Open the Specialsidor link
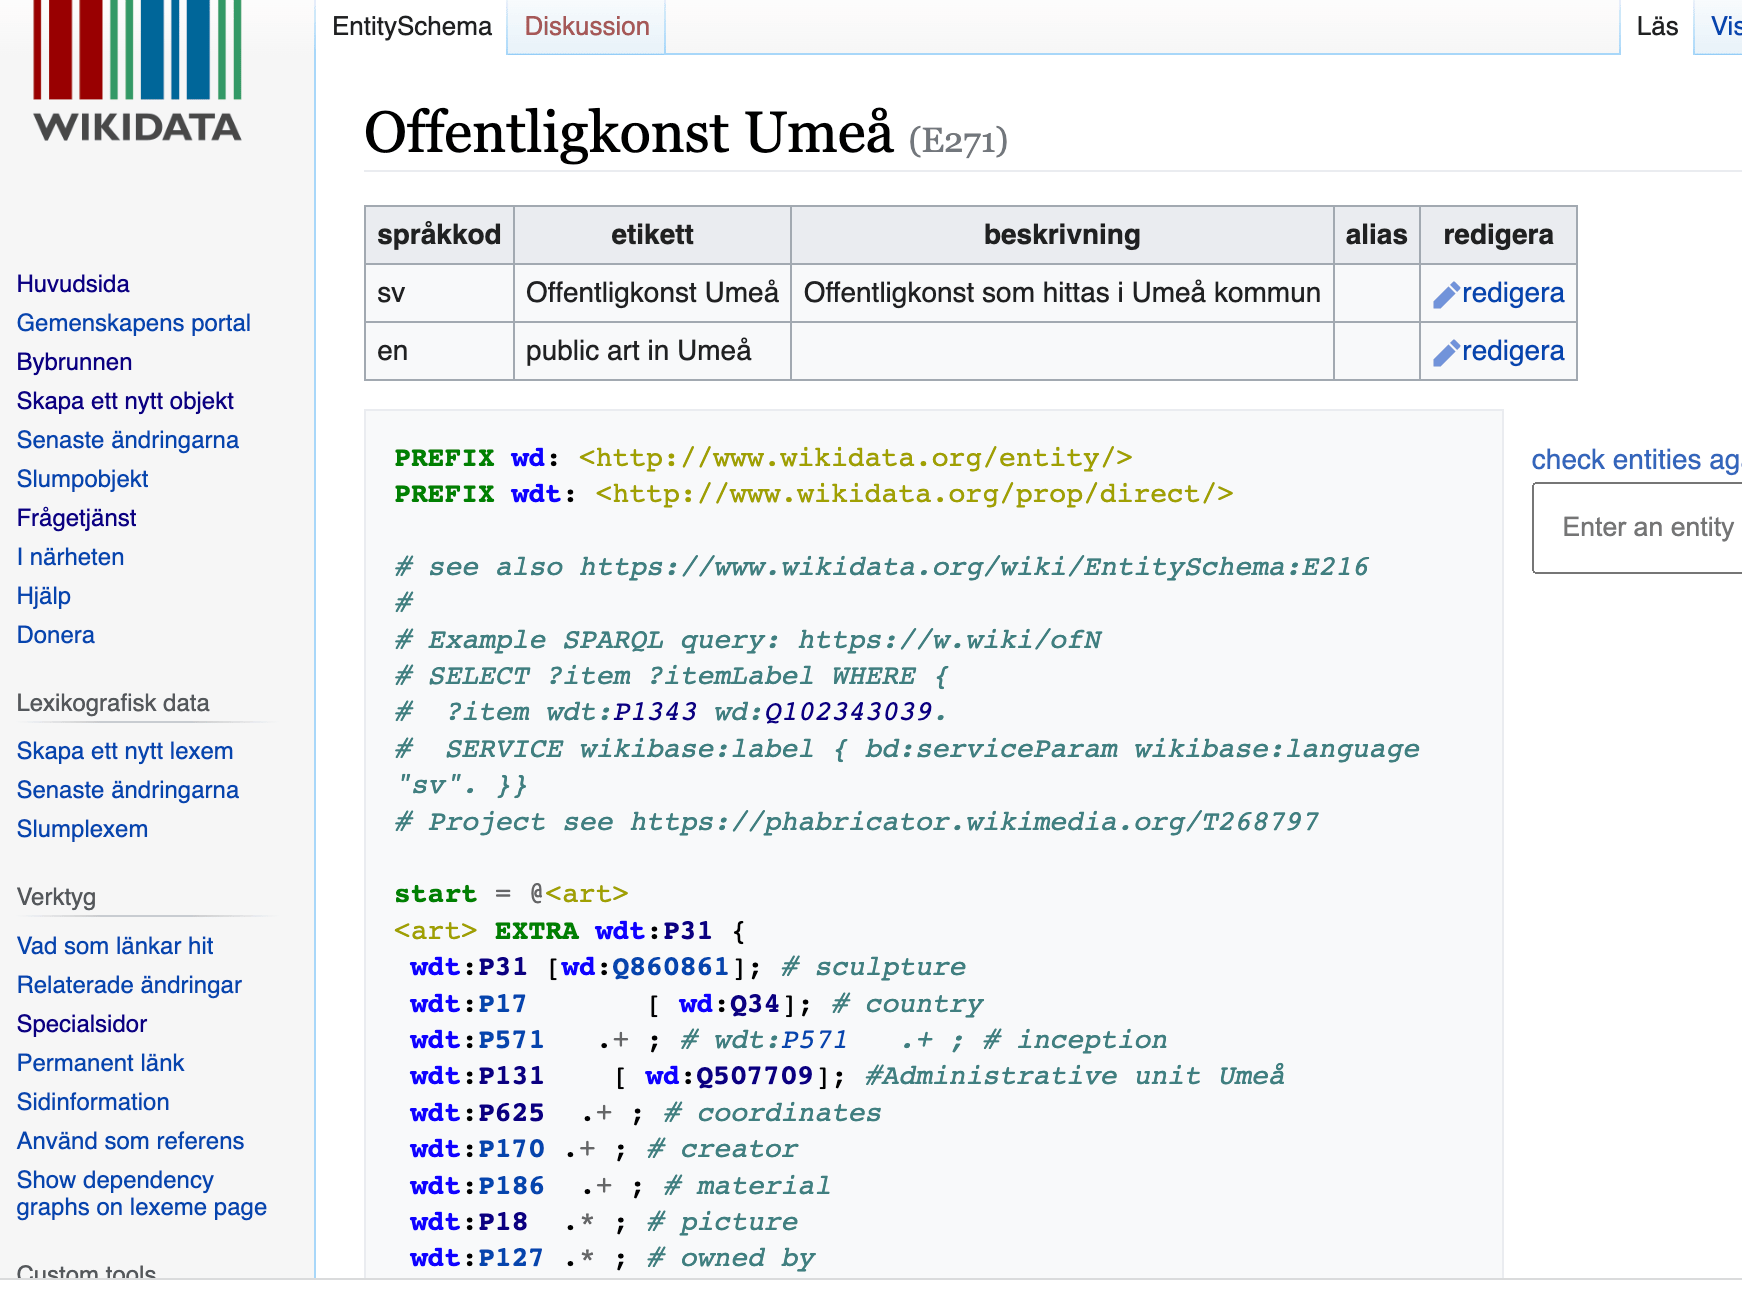The image size is (1742, 1290). pyautogui.click(x=81, y=1024)
